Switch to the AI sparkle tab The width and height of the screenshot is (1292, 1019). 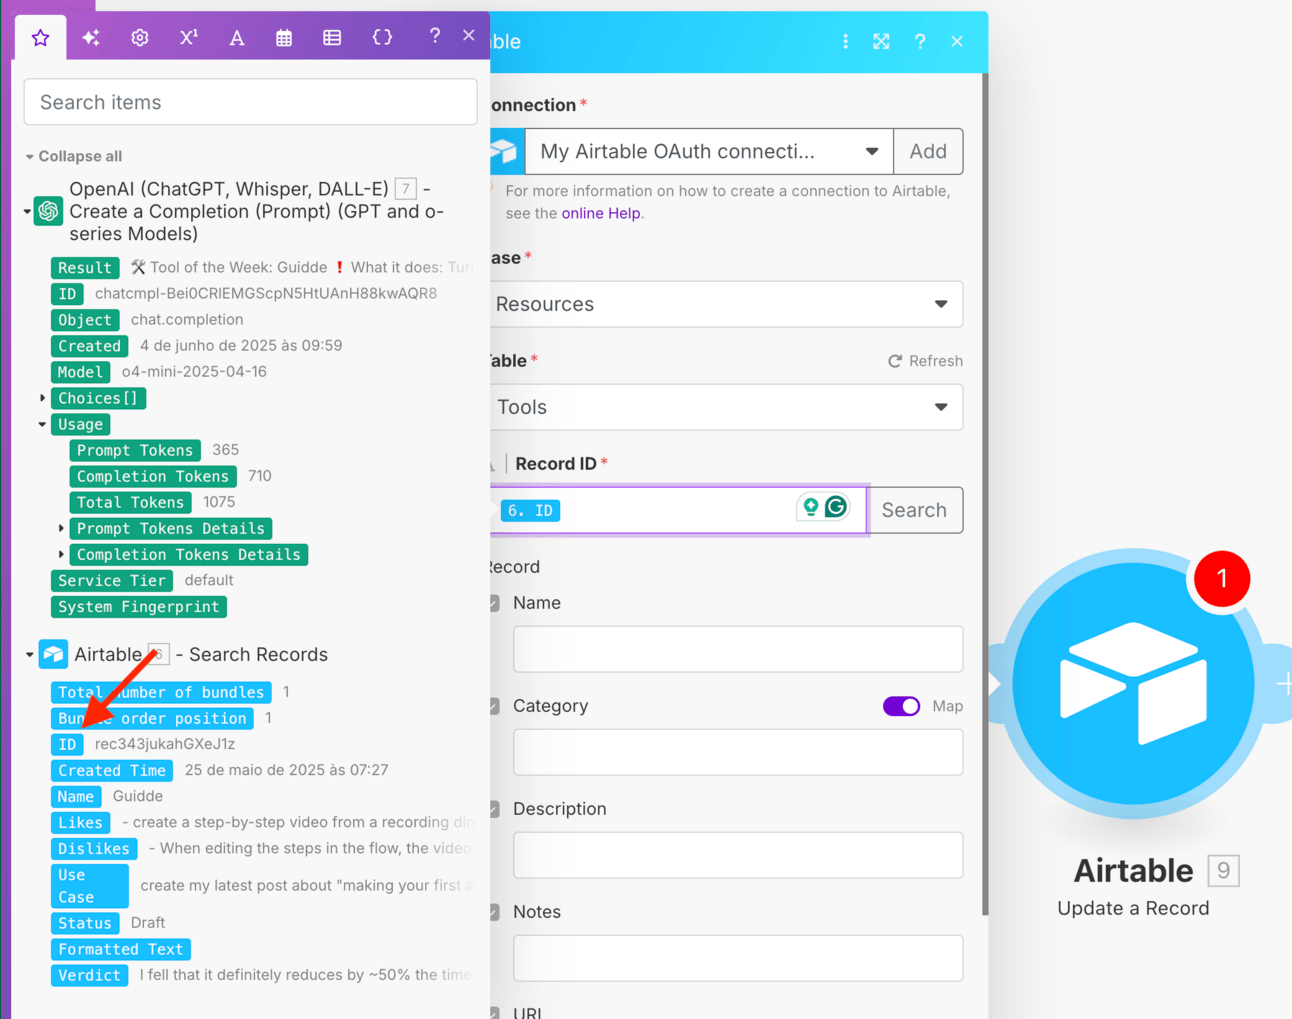91,38
